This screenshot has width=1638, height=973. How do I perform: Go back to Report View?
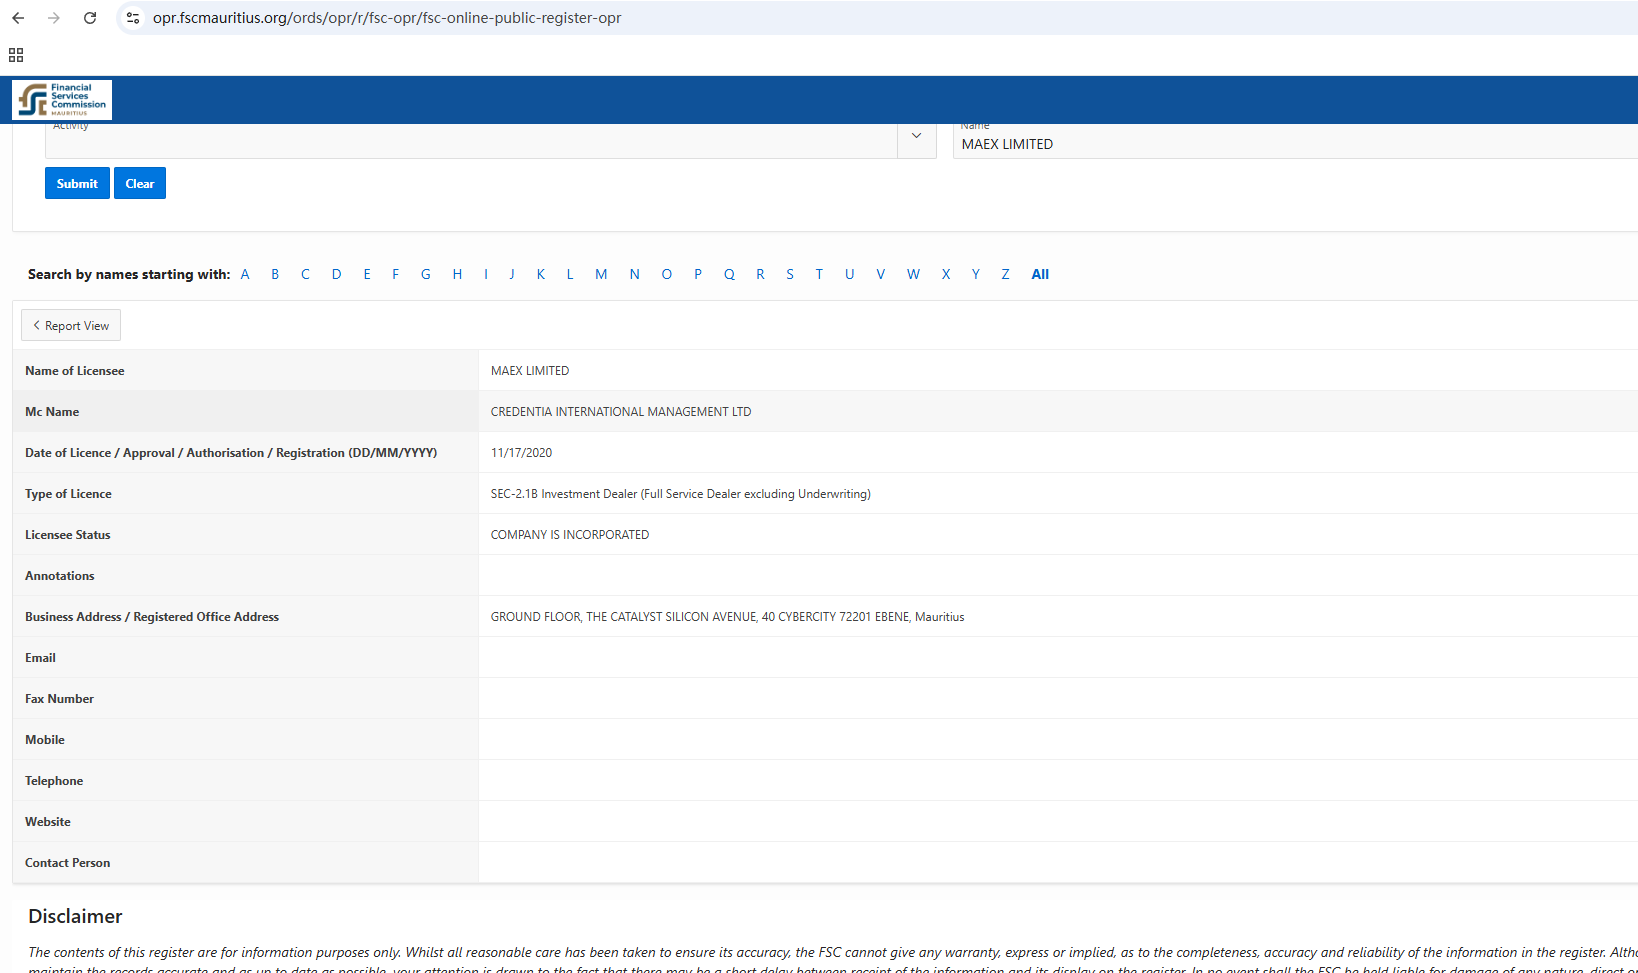71,326
